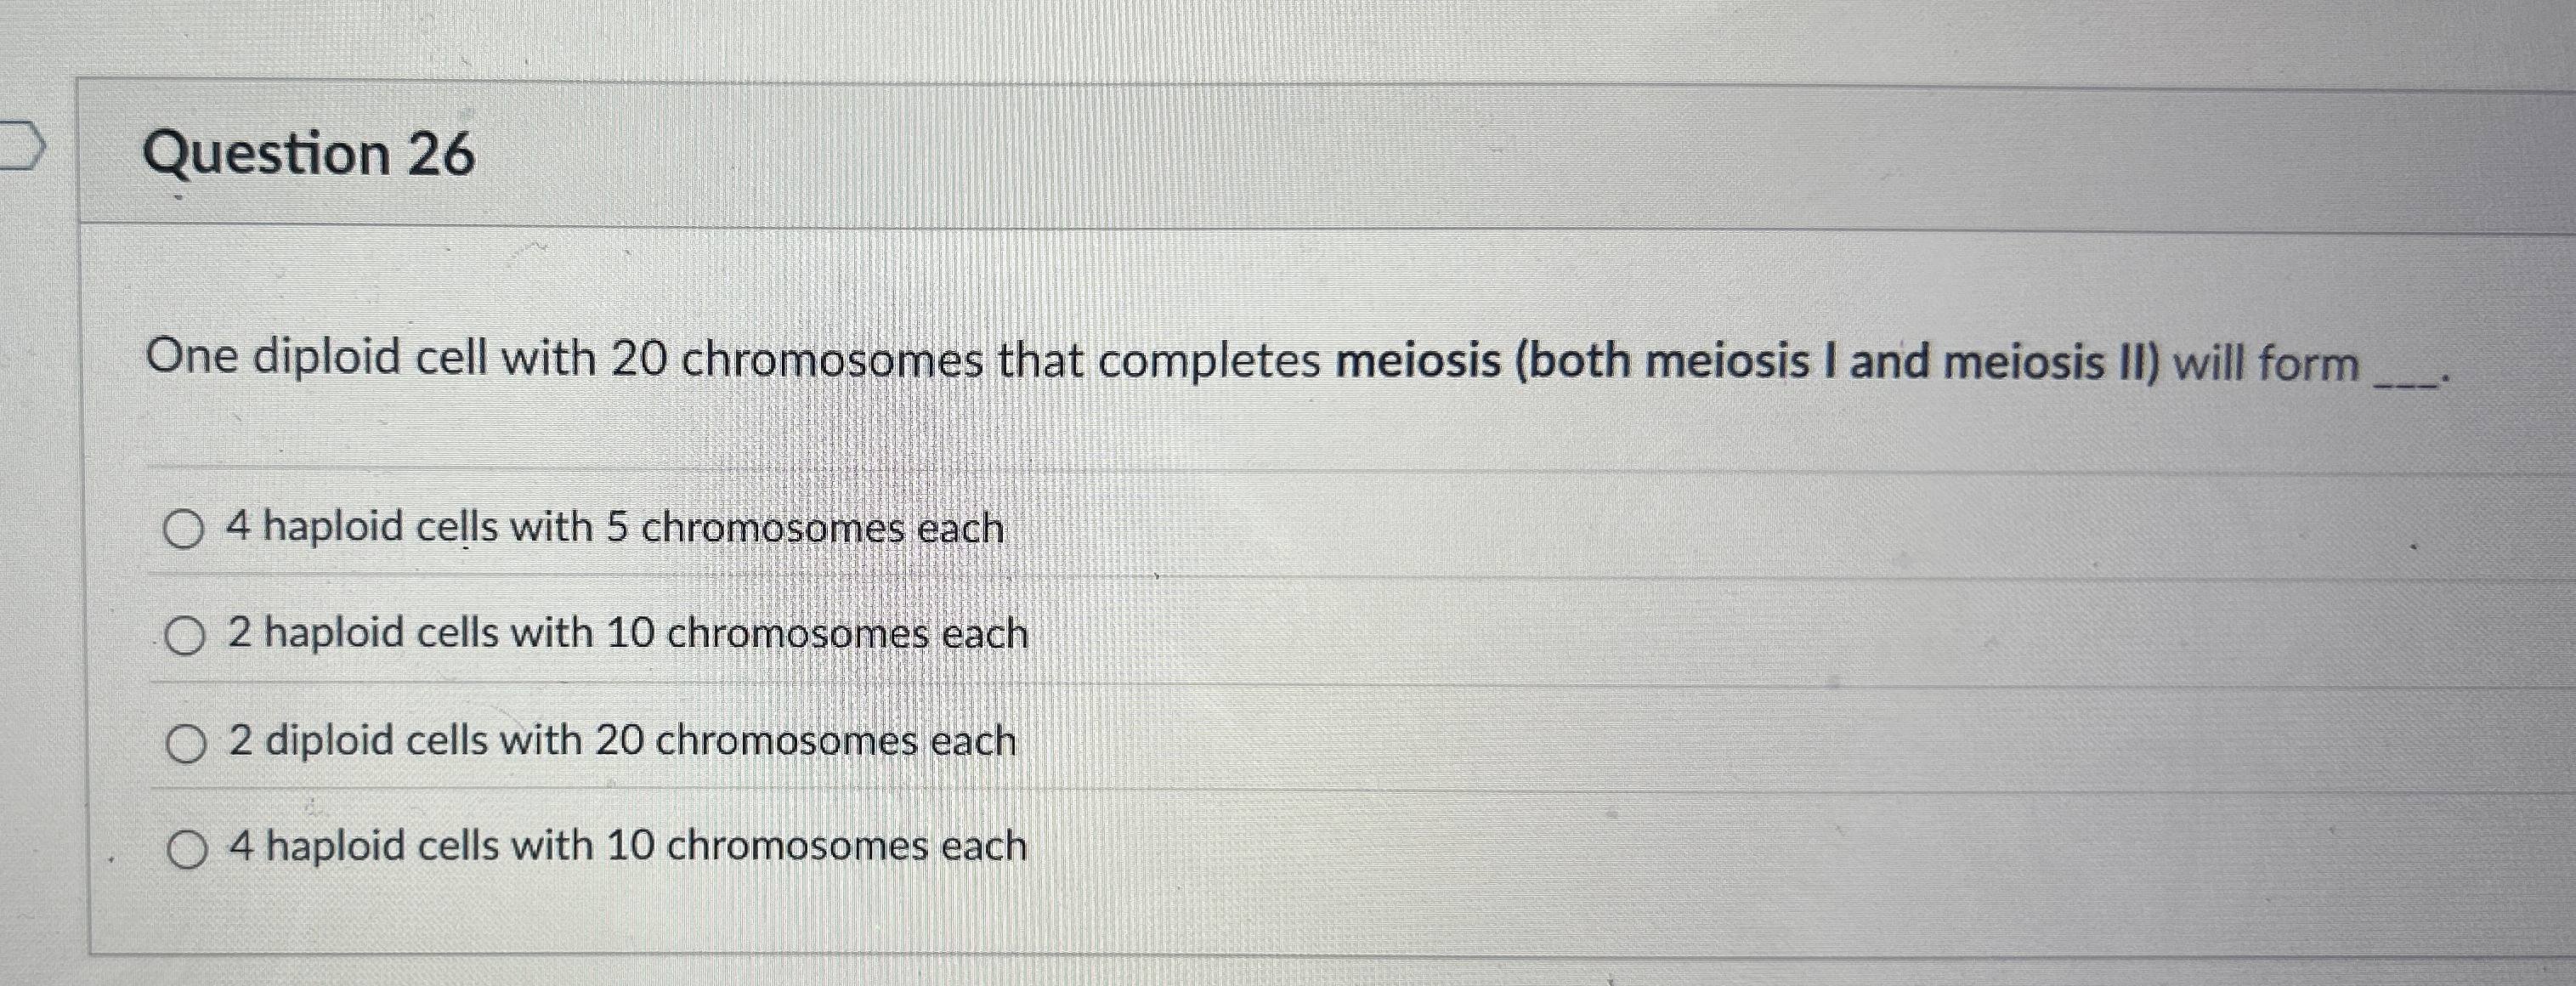
Task: Choose the answer ending in 20 chromosomes each
Action: pyautogui.click(x=622, y=741)
